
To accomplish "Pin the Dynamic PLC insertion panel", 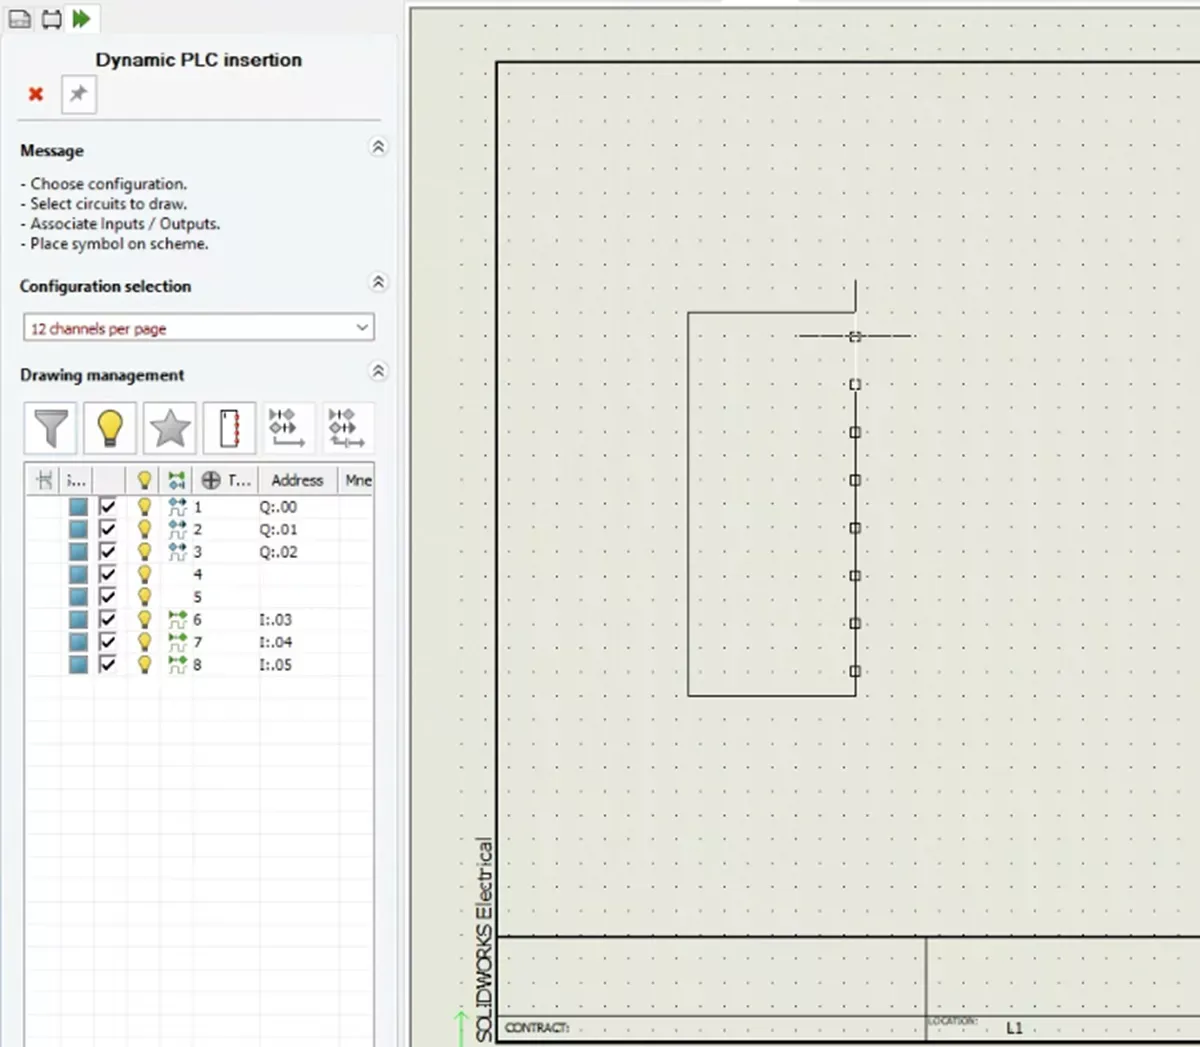I will [x=78, y=94].
